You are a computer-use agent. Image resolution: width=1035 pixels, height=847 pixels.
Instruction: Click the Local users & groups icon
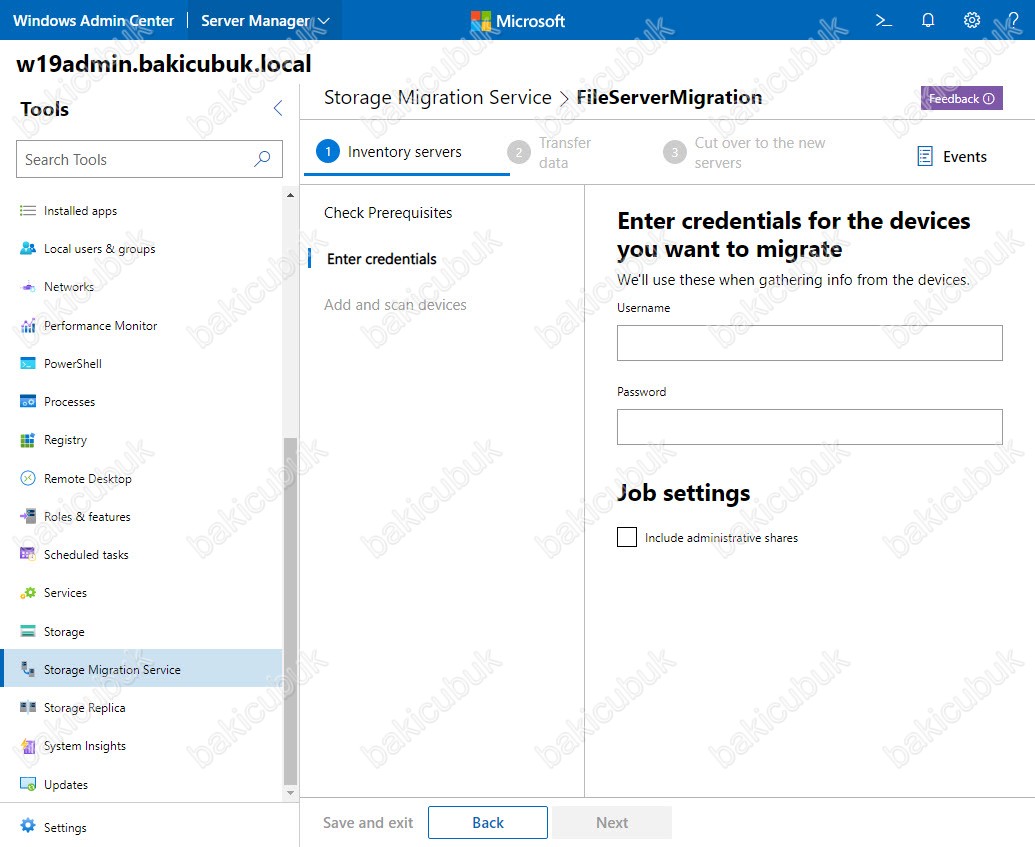pyautogui.click(x=28, y=249)
